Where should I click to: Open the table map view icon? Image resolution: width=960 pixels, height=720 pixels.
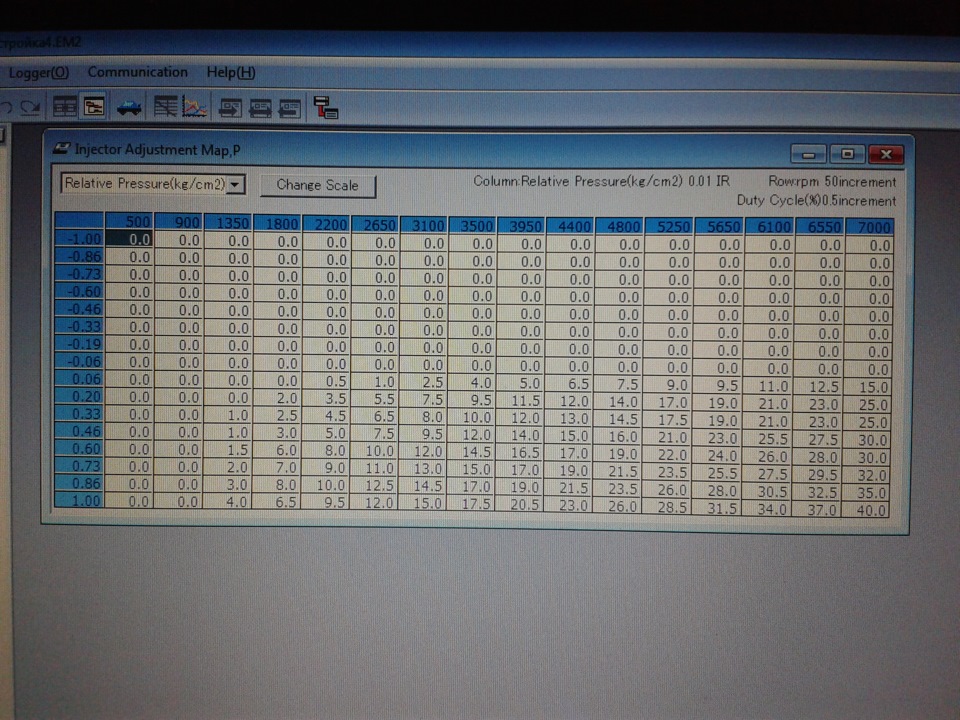[64, 107]
